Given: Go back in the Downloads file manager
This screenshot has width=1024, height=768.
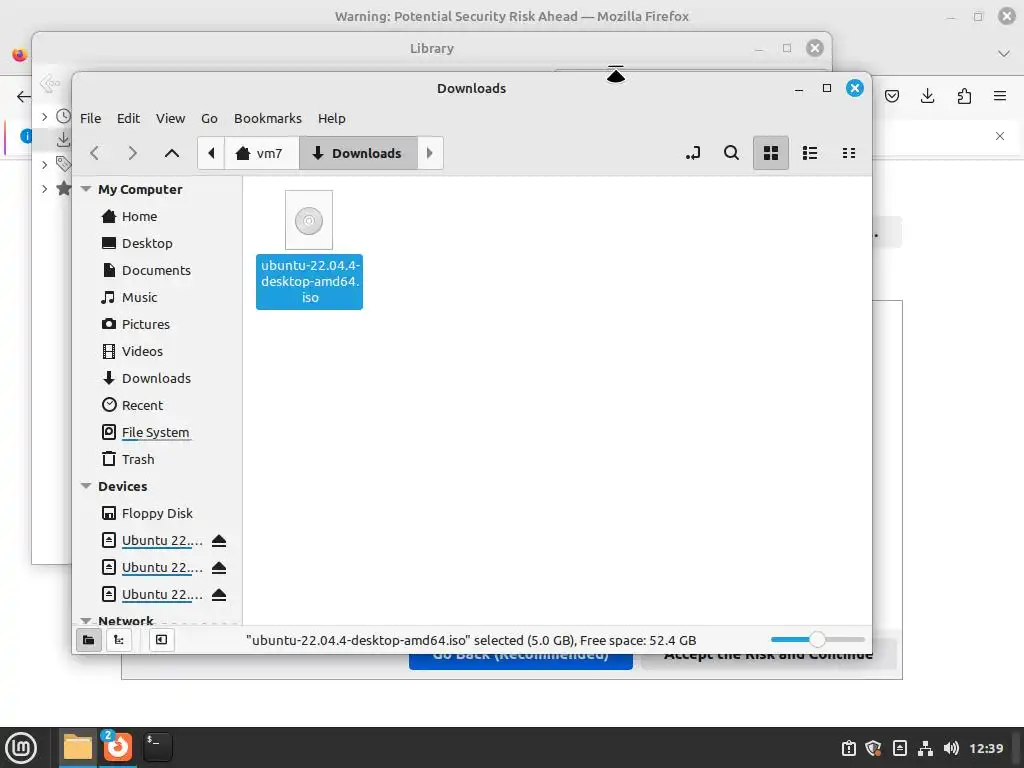Looking at the screenshot, I should pyautogui.click(x=95, y=153).
